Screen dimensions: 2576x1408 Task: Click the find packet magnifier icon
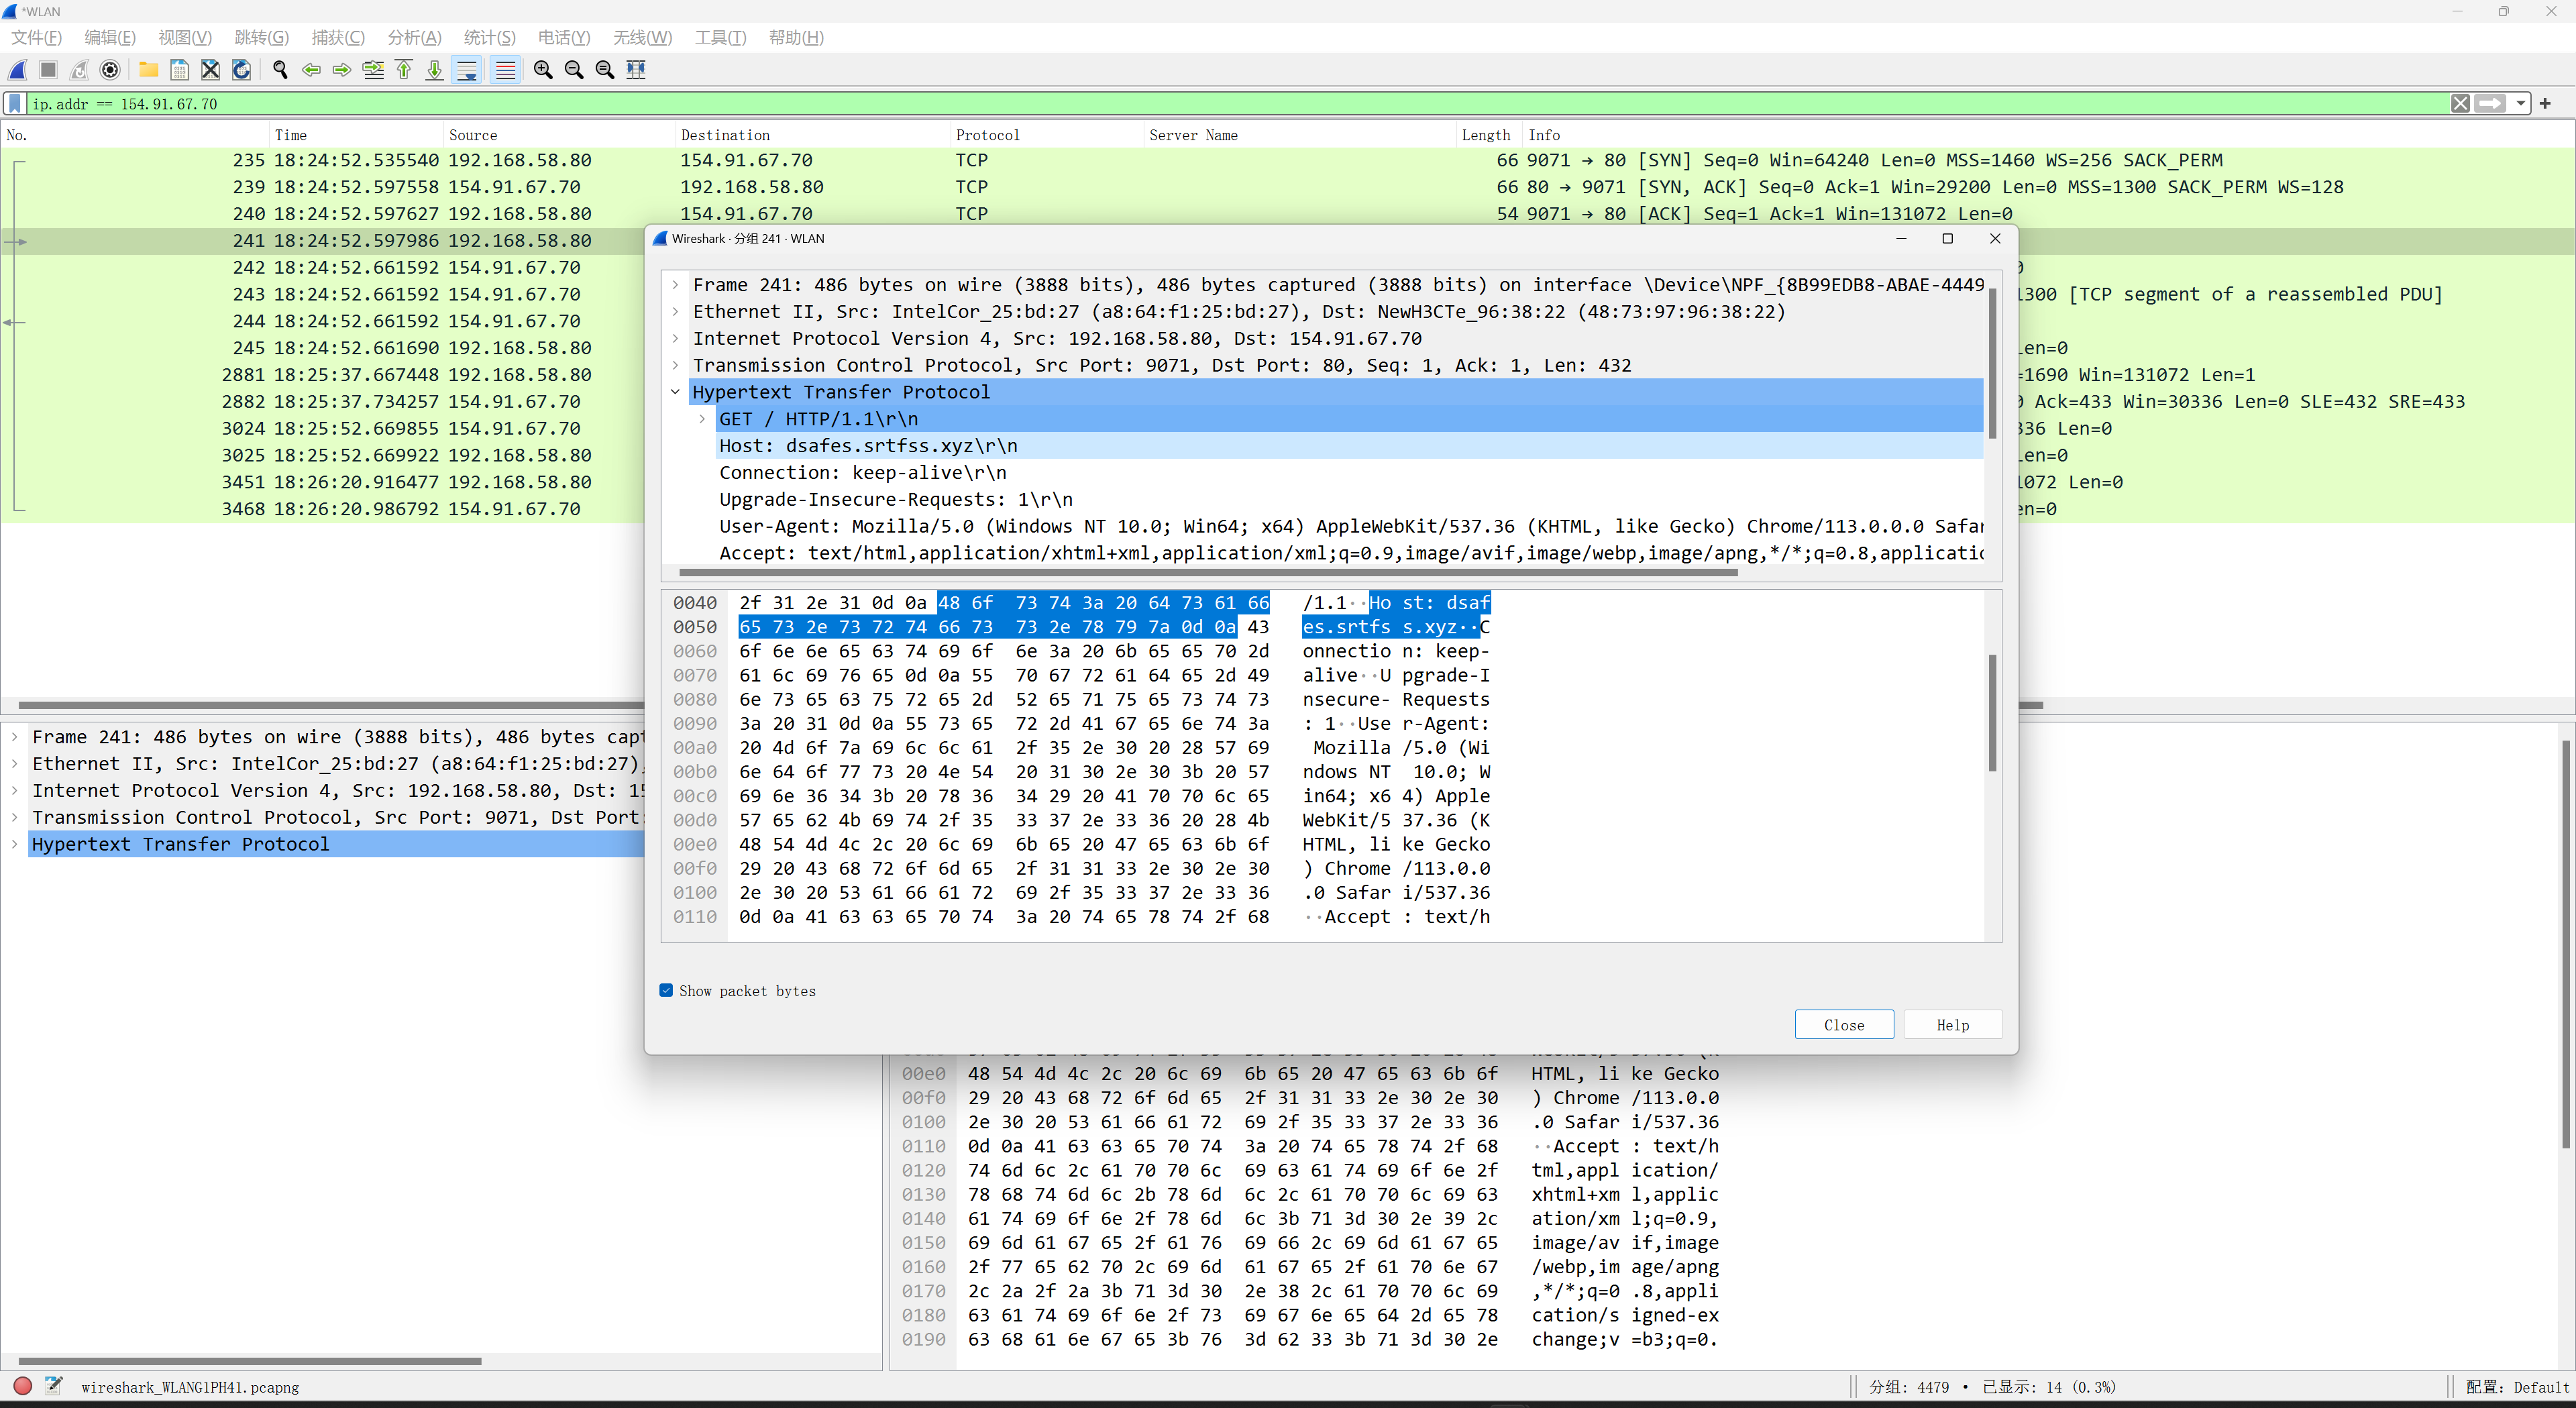click(280, 69)
